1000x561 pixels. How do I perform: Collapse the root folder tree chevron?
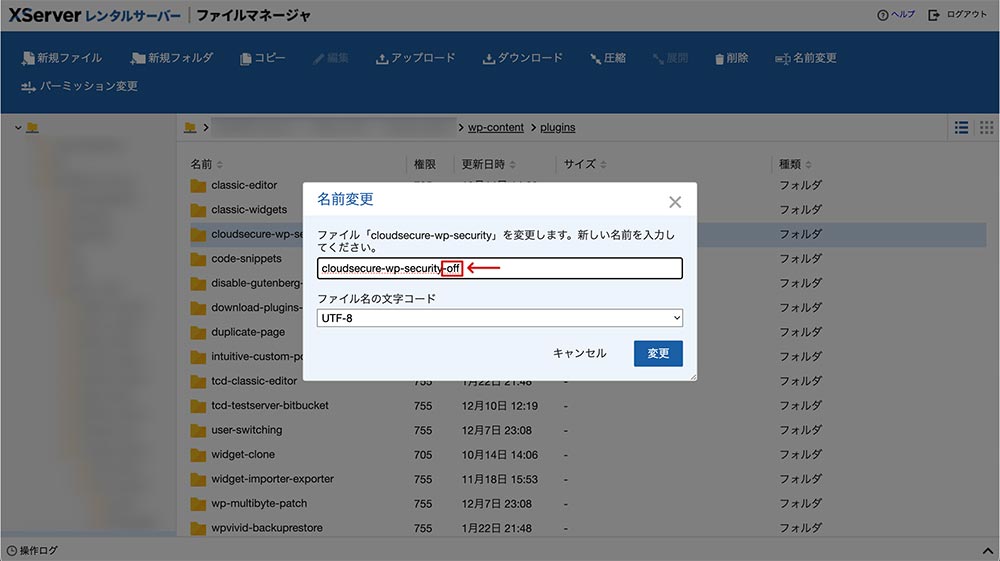coord(18,128)
